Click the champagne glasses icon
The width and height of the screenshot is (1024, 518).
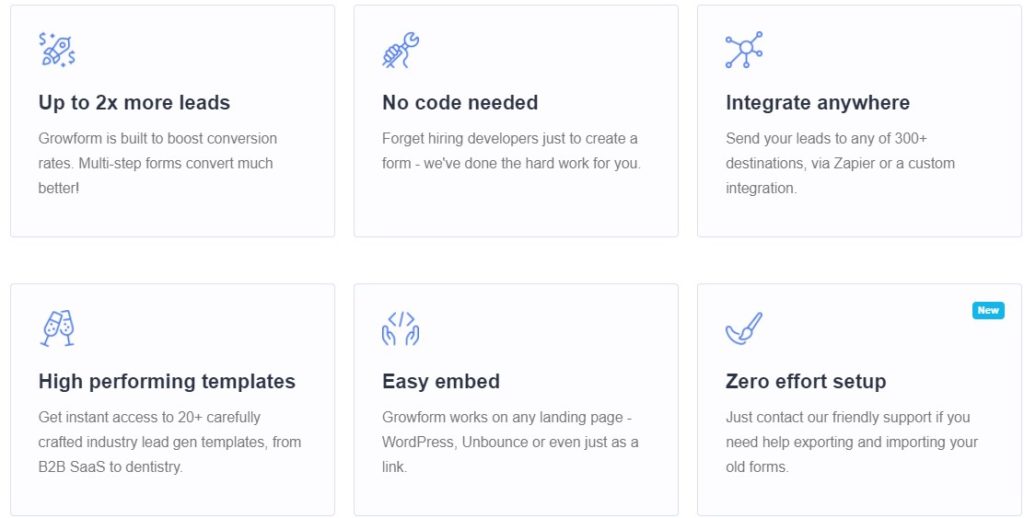(x=57, y=328)
